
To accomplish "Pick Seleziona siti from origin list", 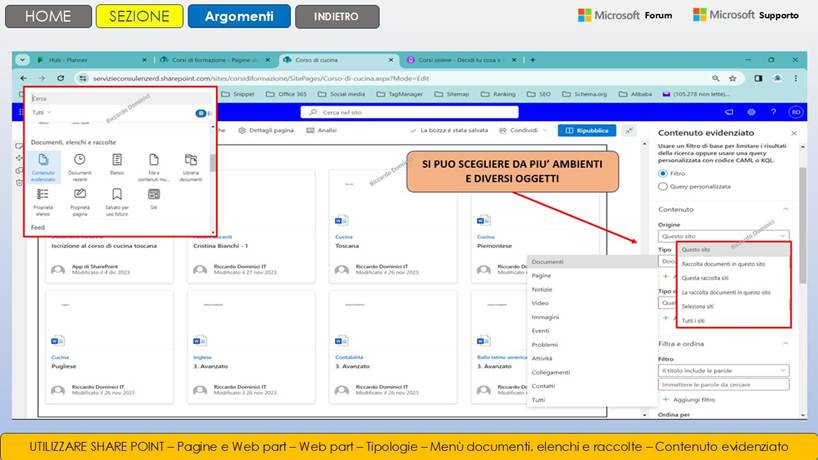I will 734,307.
